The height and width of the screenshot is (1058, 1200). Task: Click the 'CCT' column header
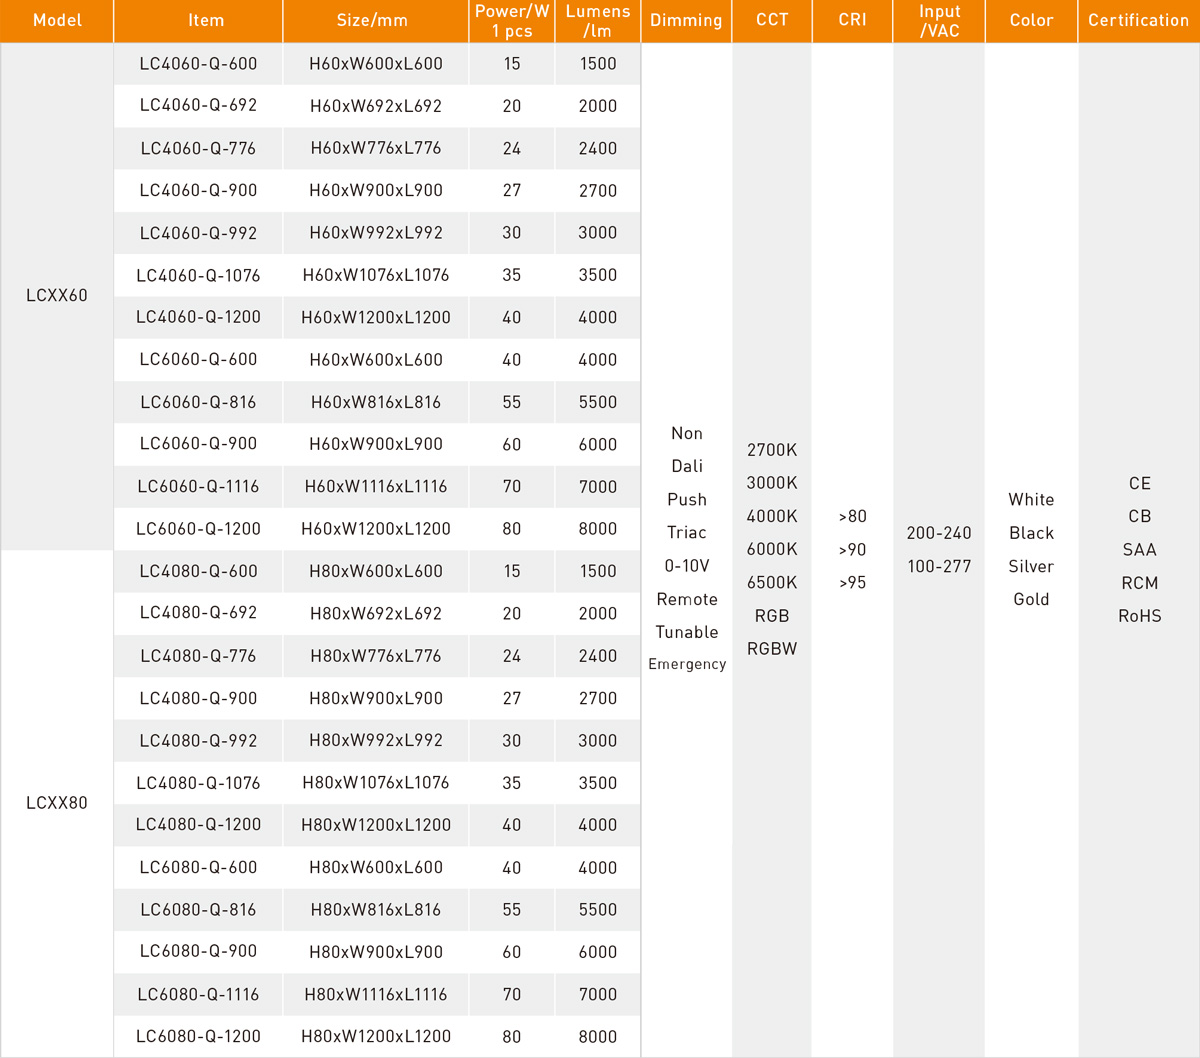772,21
